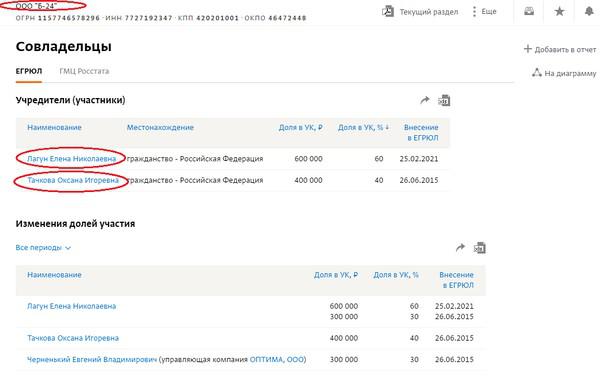
Task: Click the 'Изменения долей участия' heading
Action: click(x=75, y=224)
